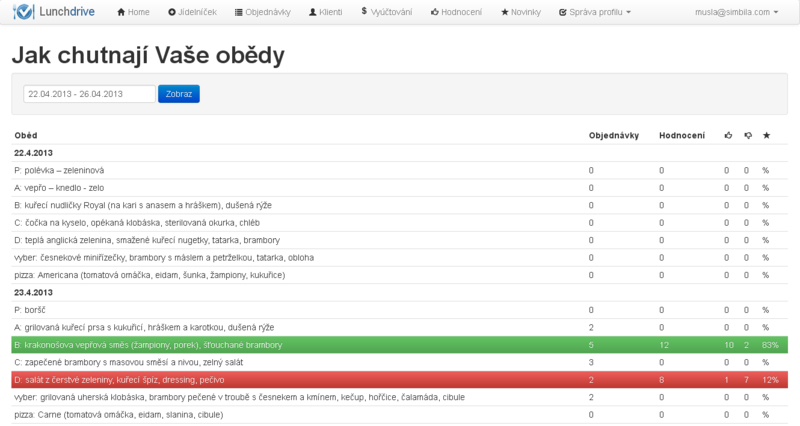Image resolution: width=800 pixels, height=426 pixels.
Task: Click the Hodnocení column header
Action: (x=682, y=134)
